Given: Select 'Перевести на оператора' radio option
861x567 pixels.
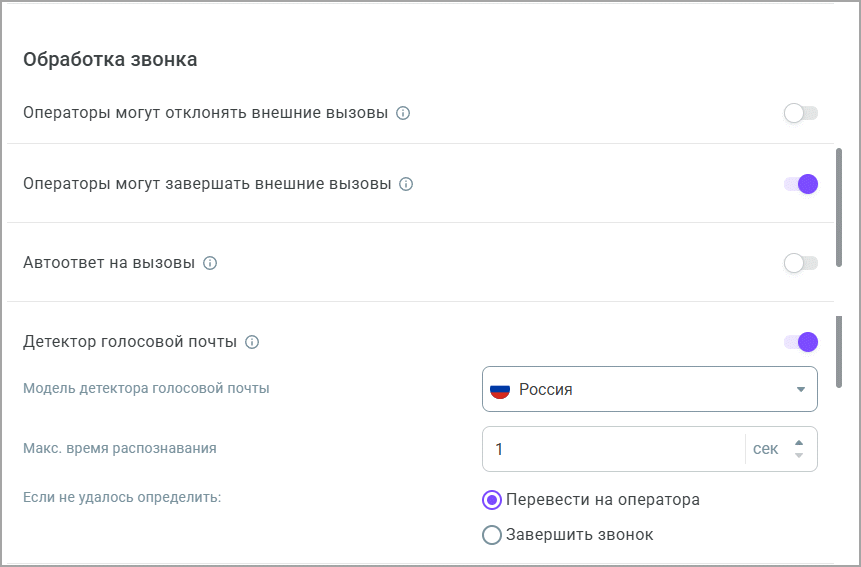Looking at the screenshot, I should tap(491, 500).
